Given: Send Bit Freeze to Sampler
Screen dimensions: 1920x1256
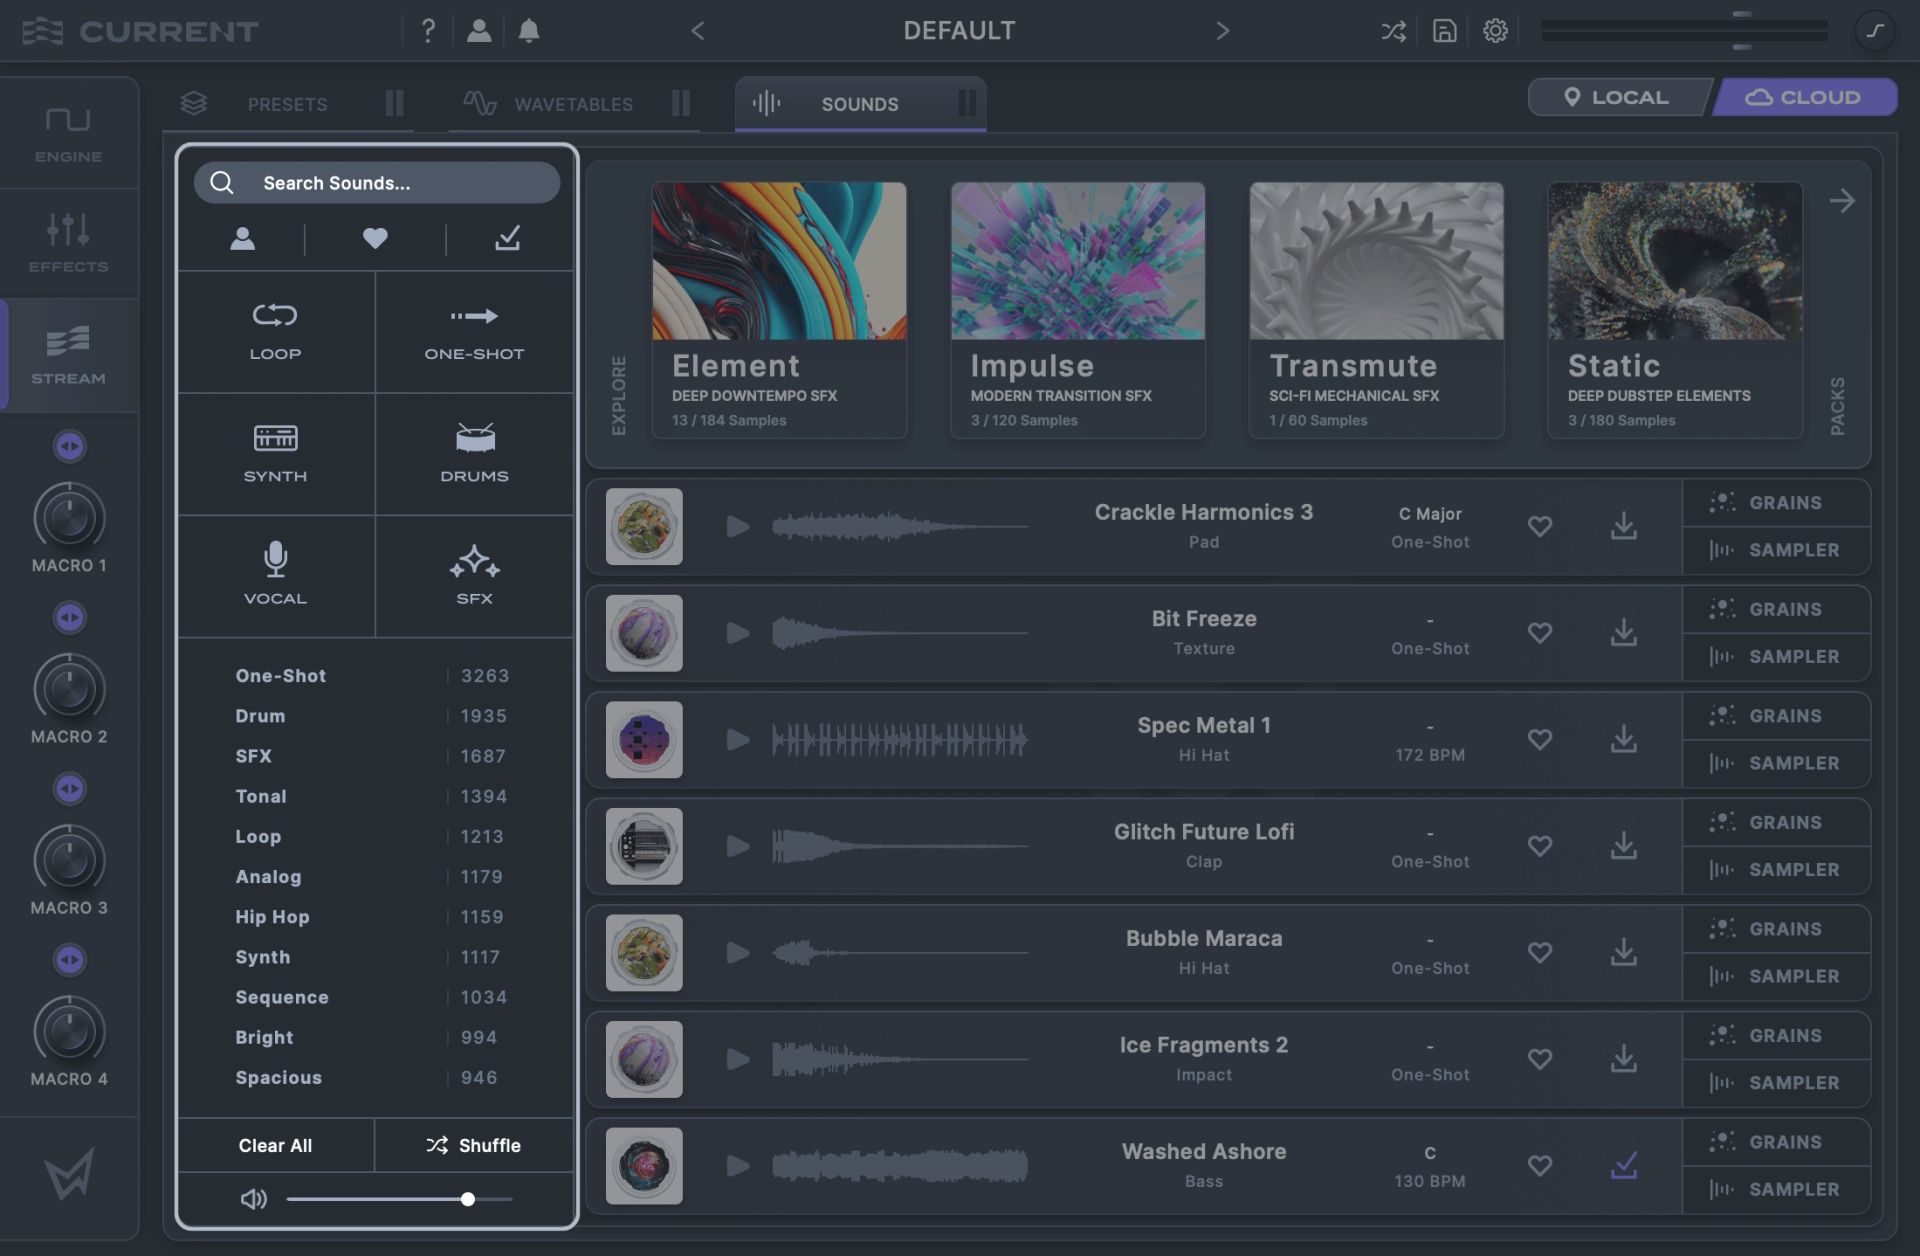Looking at the screenshot, I should [1776, 657].
